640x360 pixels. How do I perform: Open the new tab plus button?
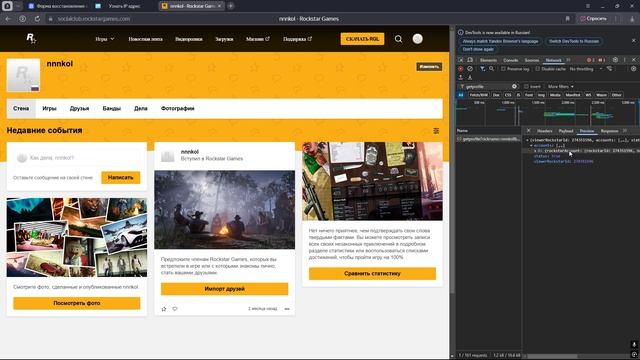click(x=231, y=6)
